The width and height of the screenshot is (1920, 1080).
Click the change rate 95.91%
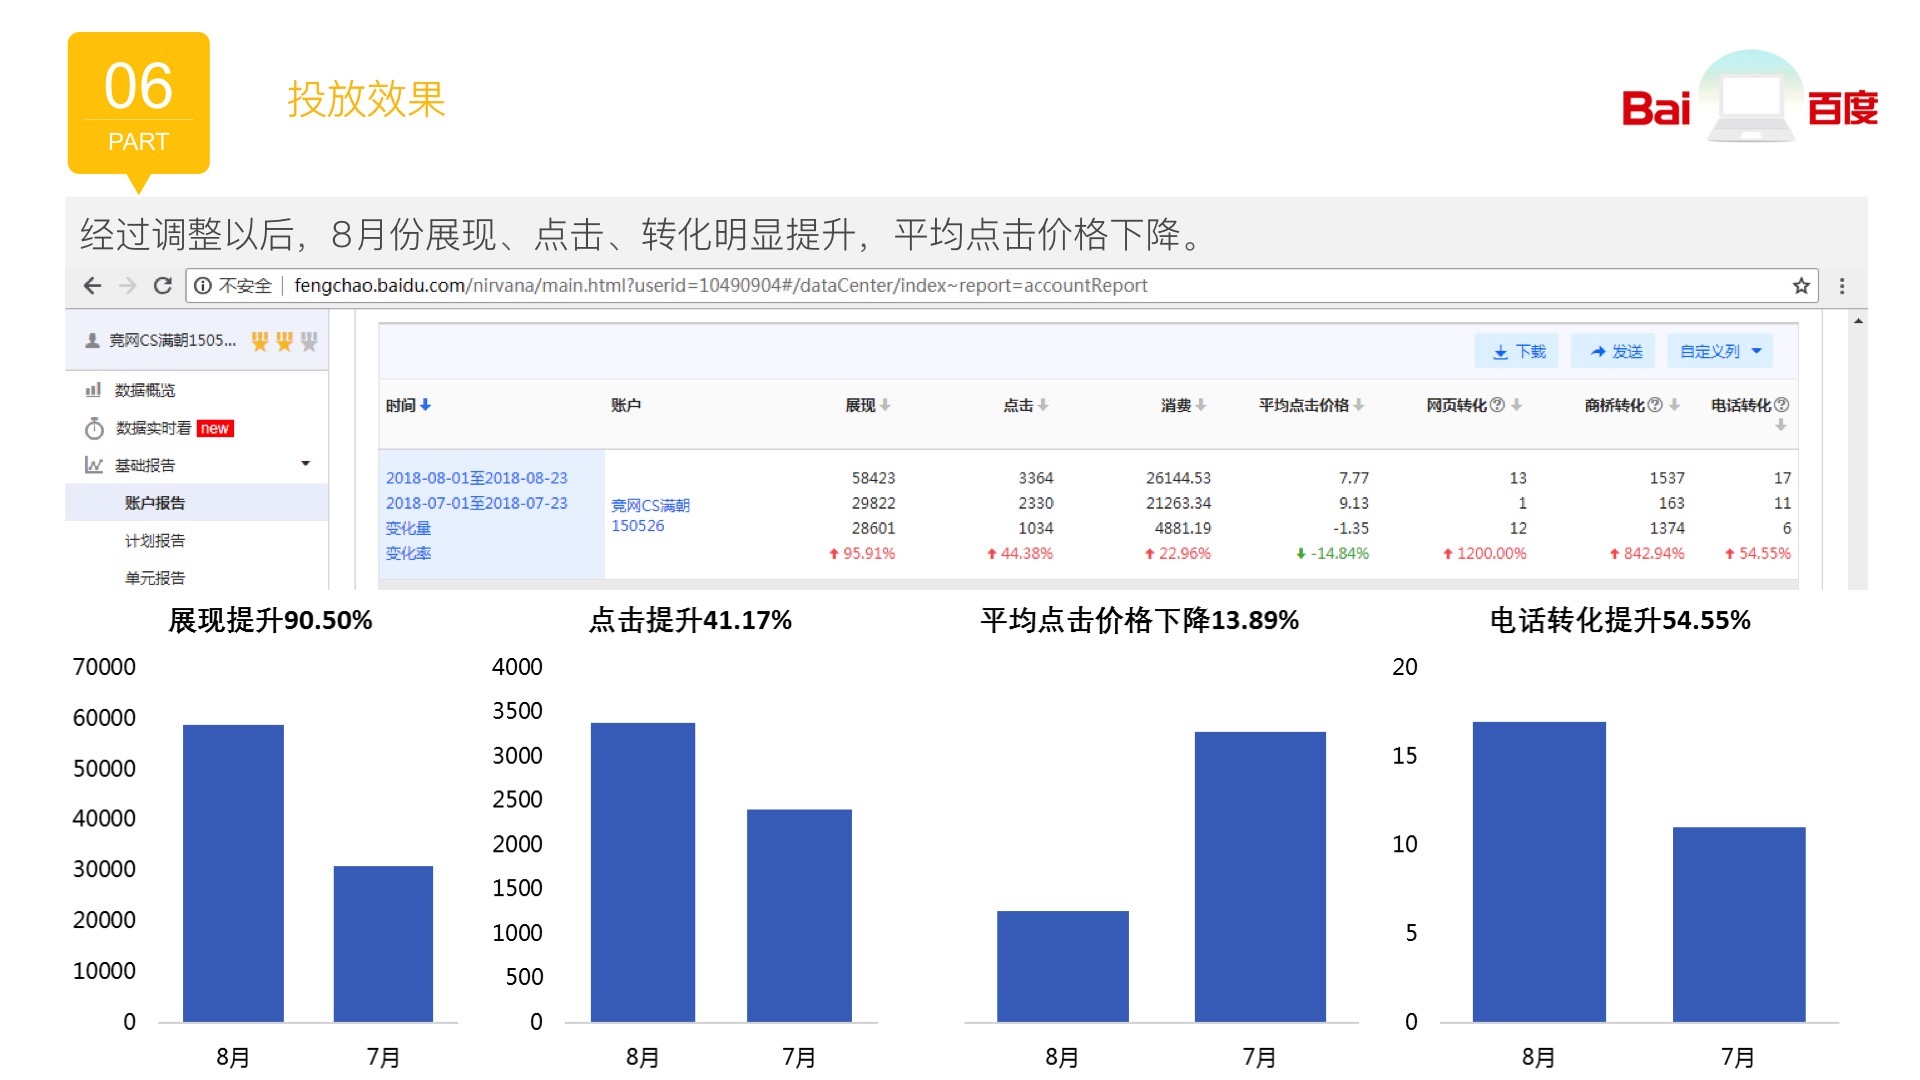(x=862, y=553)
